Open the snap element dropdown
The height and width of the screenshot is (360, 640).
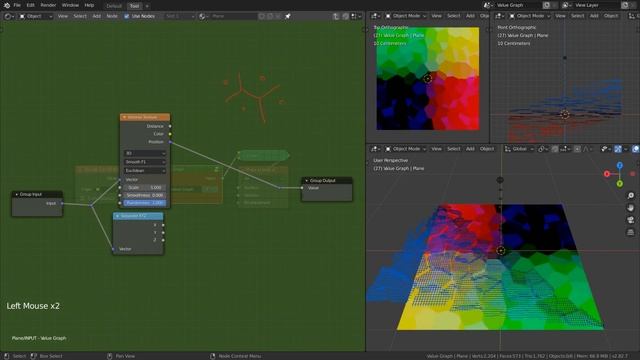[x=565, y=149]
